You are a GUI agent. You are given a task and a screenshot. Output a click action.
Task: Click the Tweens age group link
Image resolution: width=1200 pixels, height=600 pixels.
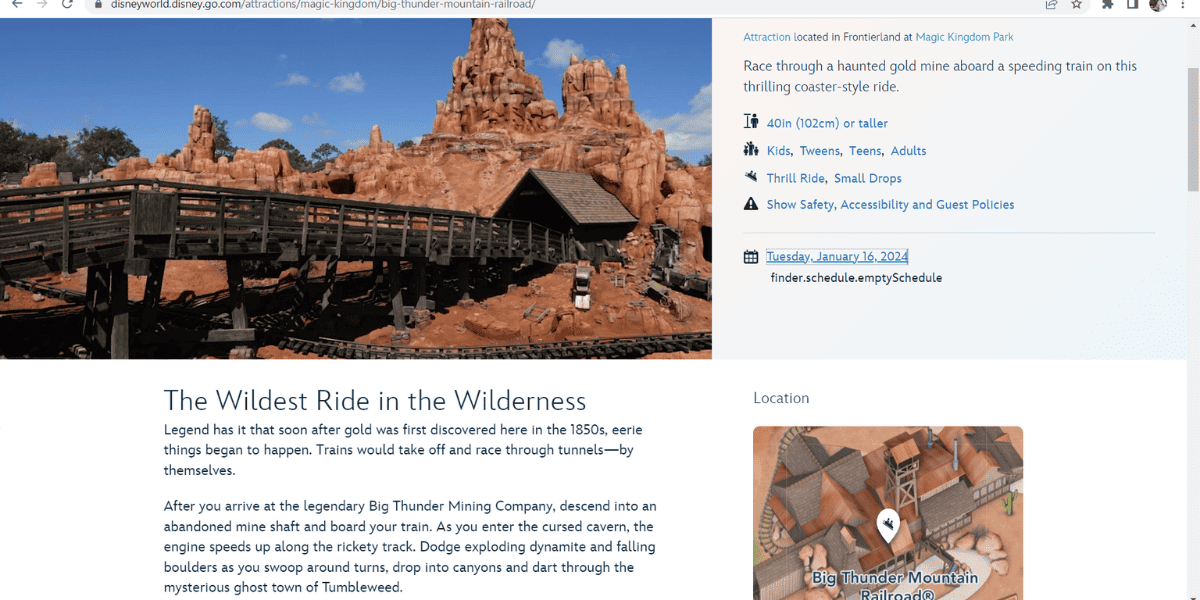[819, 151]
